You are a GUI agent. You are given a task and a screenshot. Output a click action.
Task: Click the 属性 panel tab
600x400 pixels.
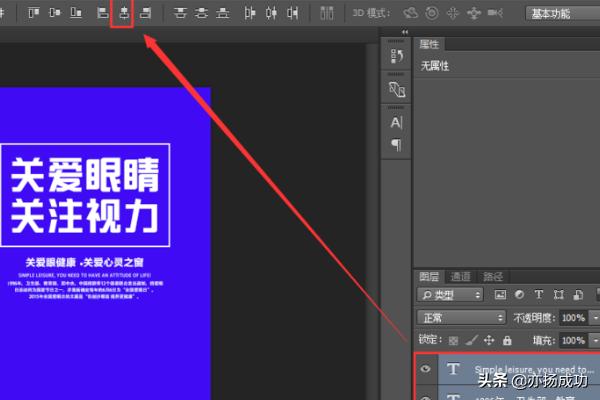[x=429, y=44]
